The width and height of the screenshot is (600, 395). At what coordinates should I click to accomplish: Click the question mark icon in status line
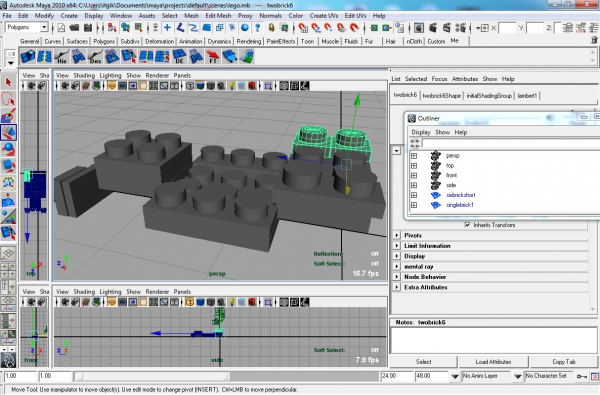pyautogui.click(x=258, y=28)
